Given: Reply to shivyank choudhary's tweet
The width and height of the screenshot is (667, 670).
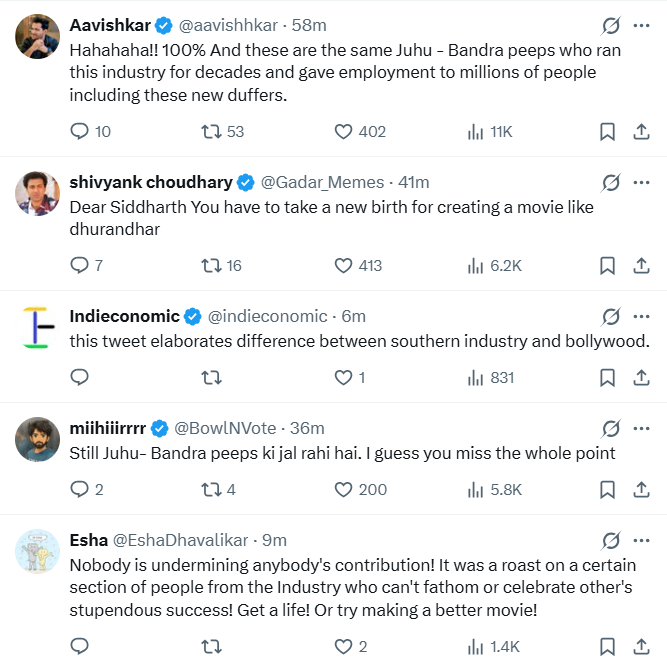Looking at the screenshot, I should 80,265.
